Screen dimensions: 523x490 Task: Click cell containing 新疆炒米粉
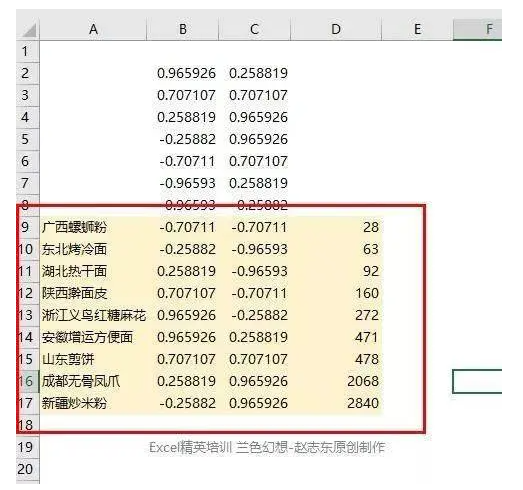(x=93, y=404)
